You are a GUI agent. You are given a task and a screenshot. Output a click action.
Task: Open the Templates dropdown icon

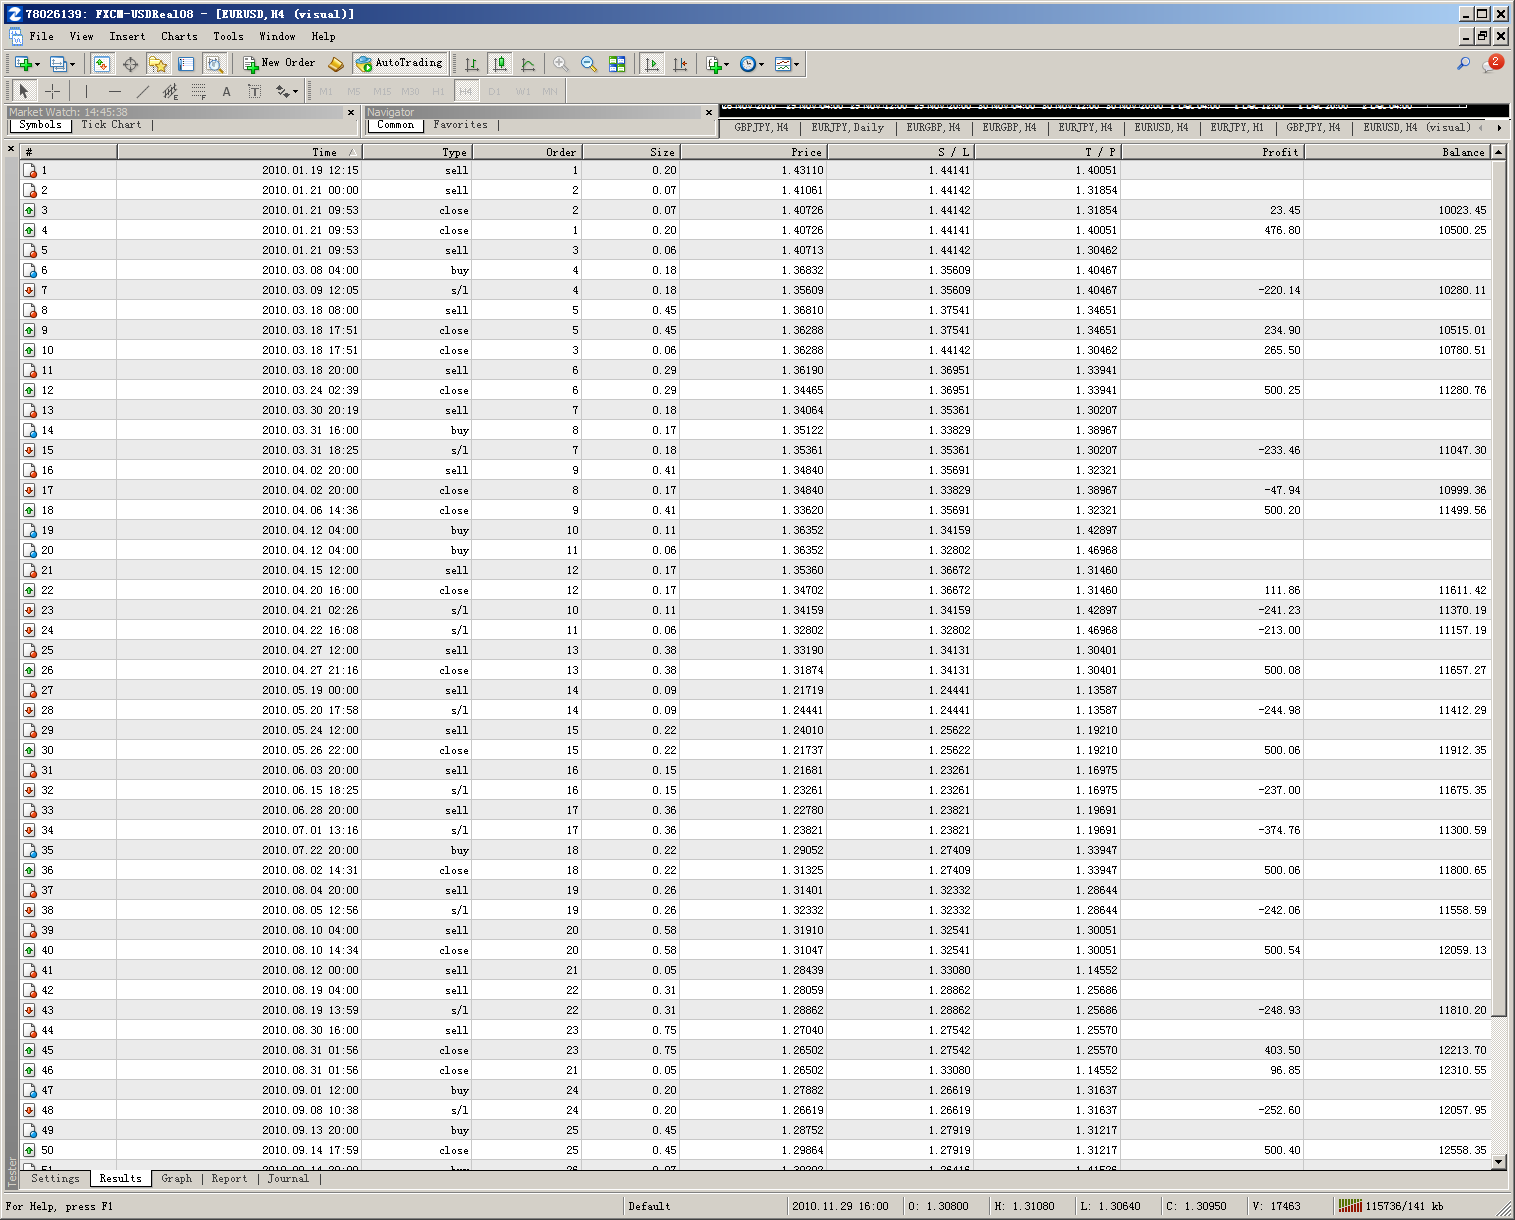coord(783,64)
